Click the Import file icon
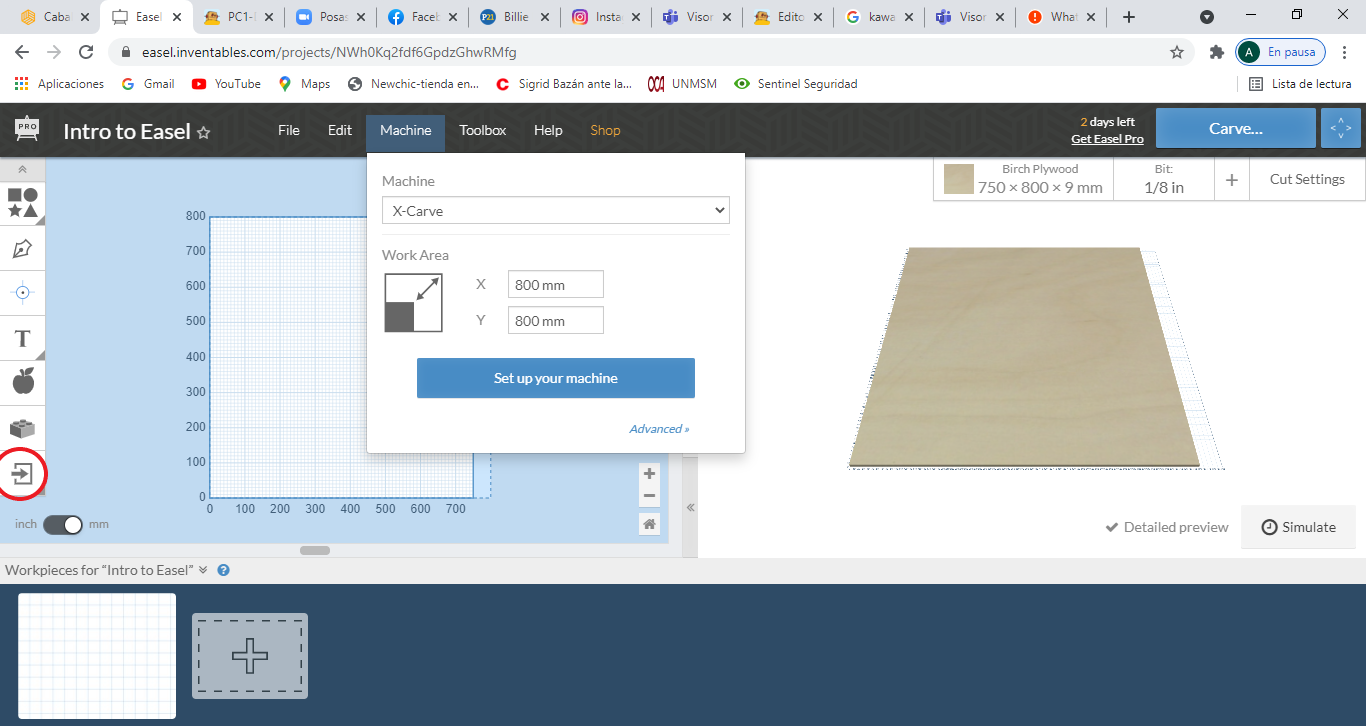This screenshot has height=726, width=1366. 23,473
